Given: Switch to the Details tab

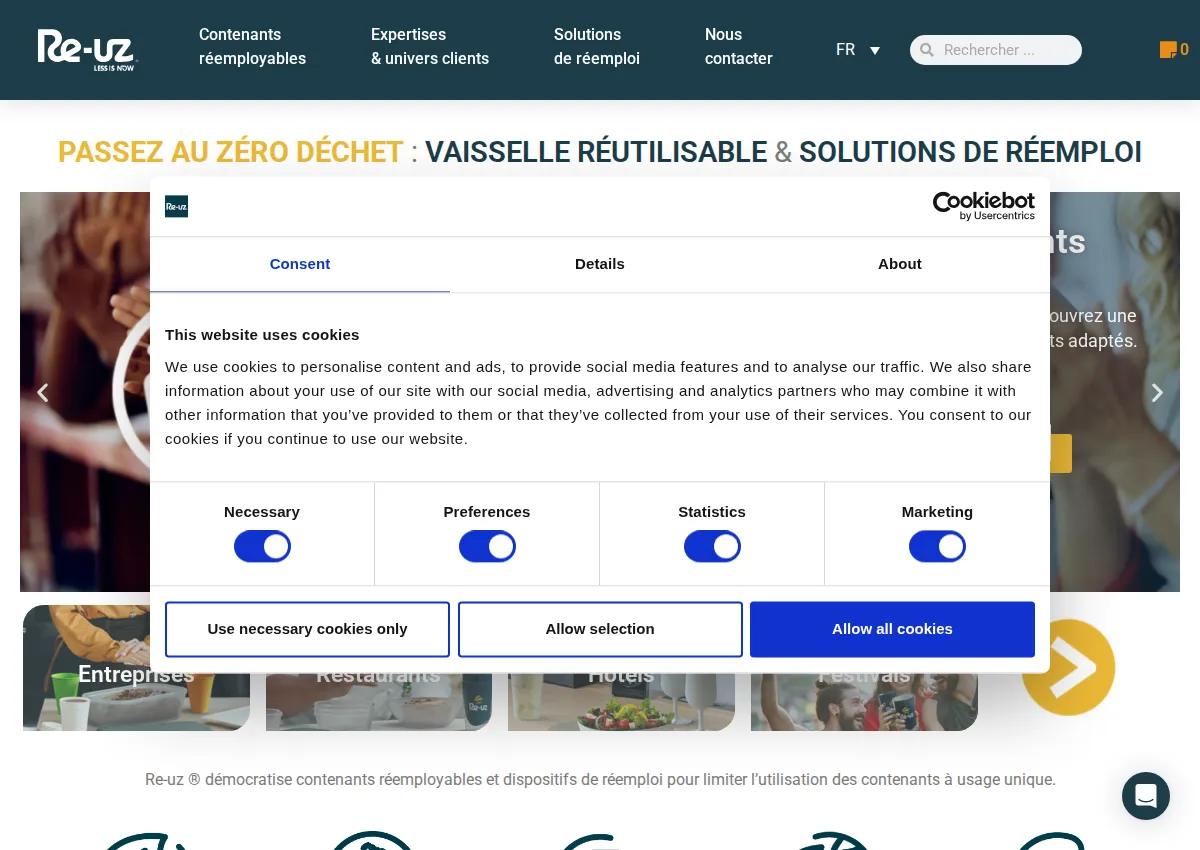Looking at the screenshot, I should 600,264.
